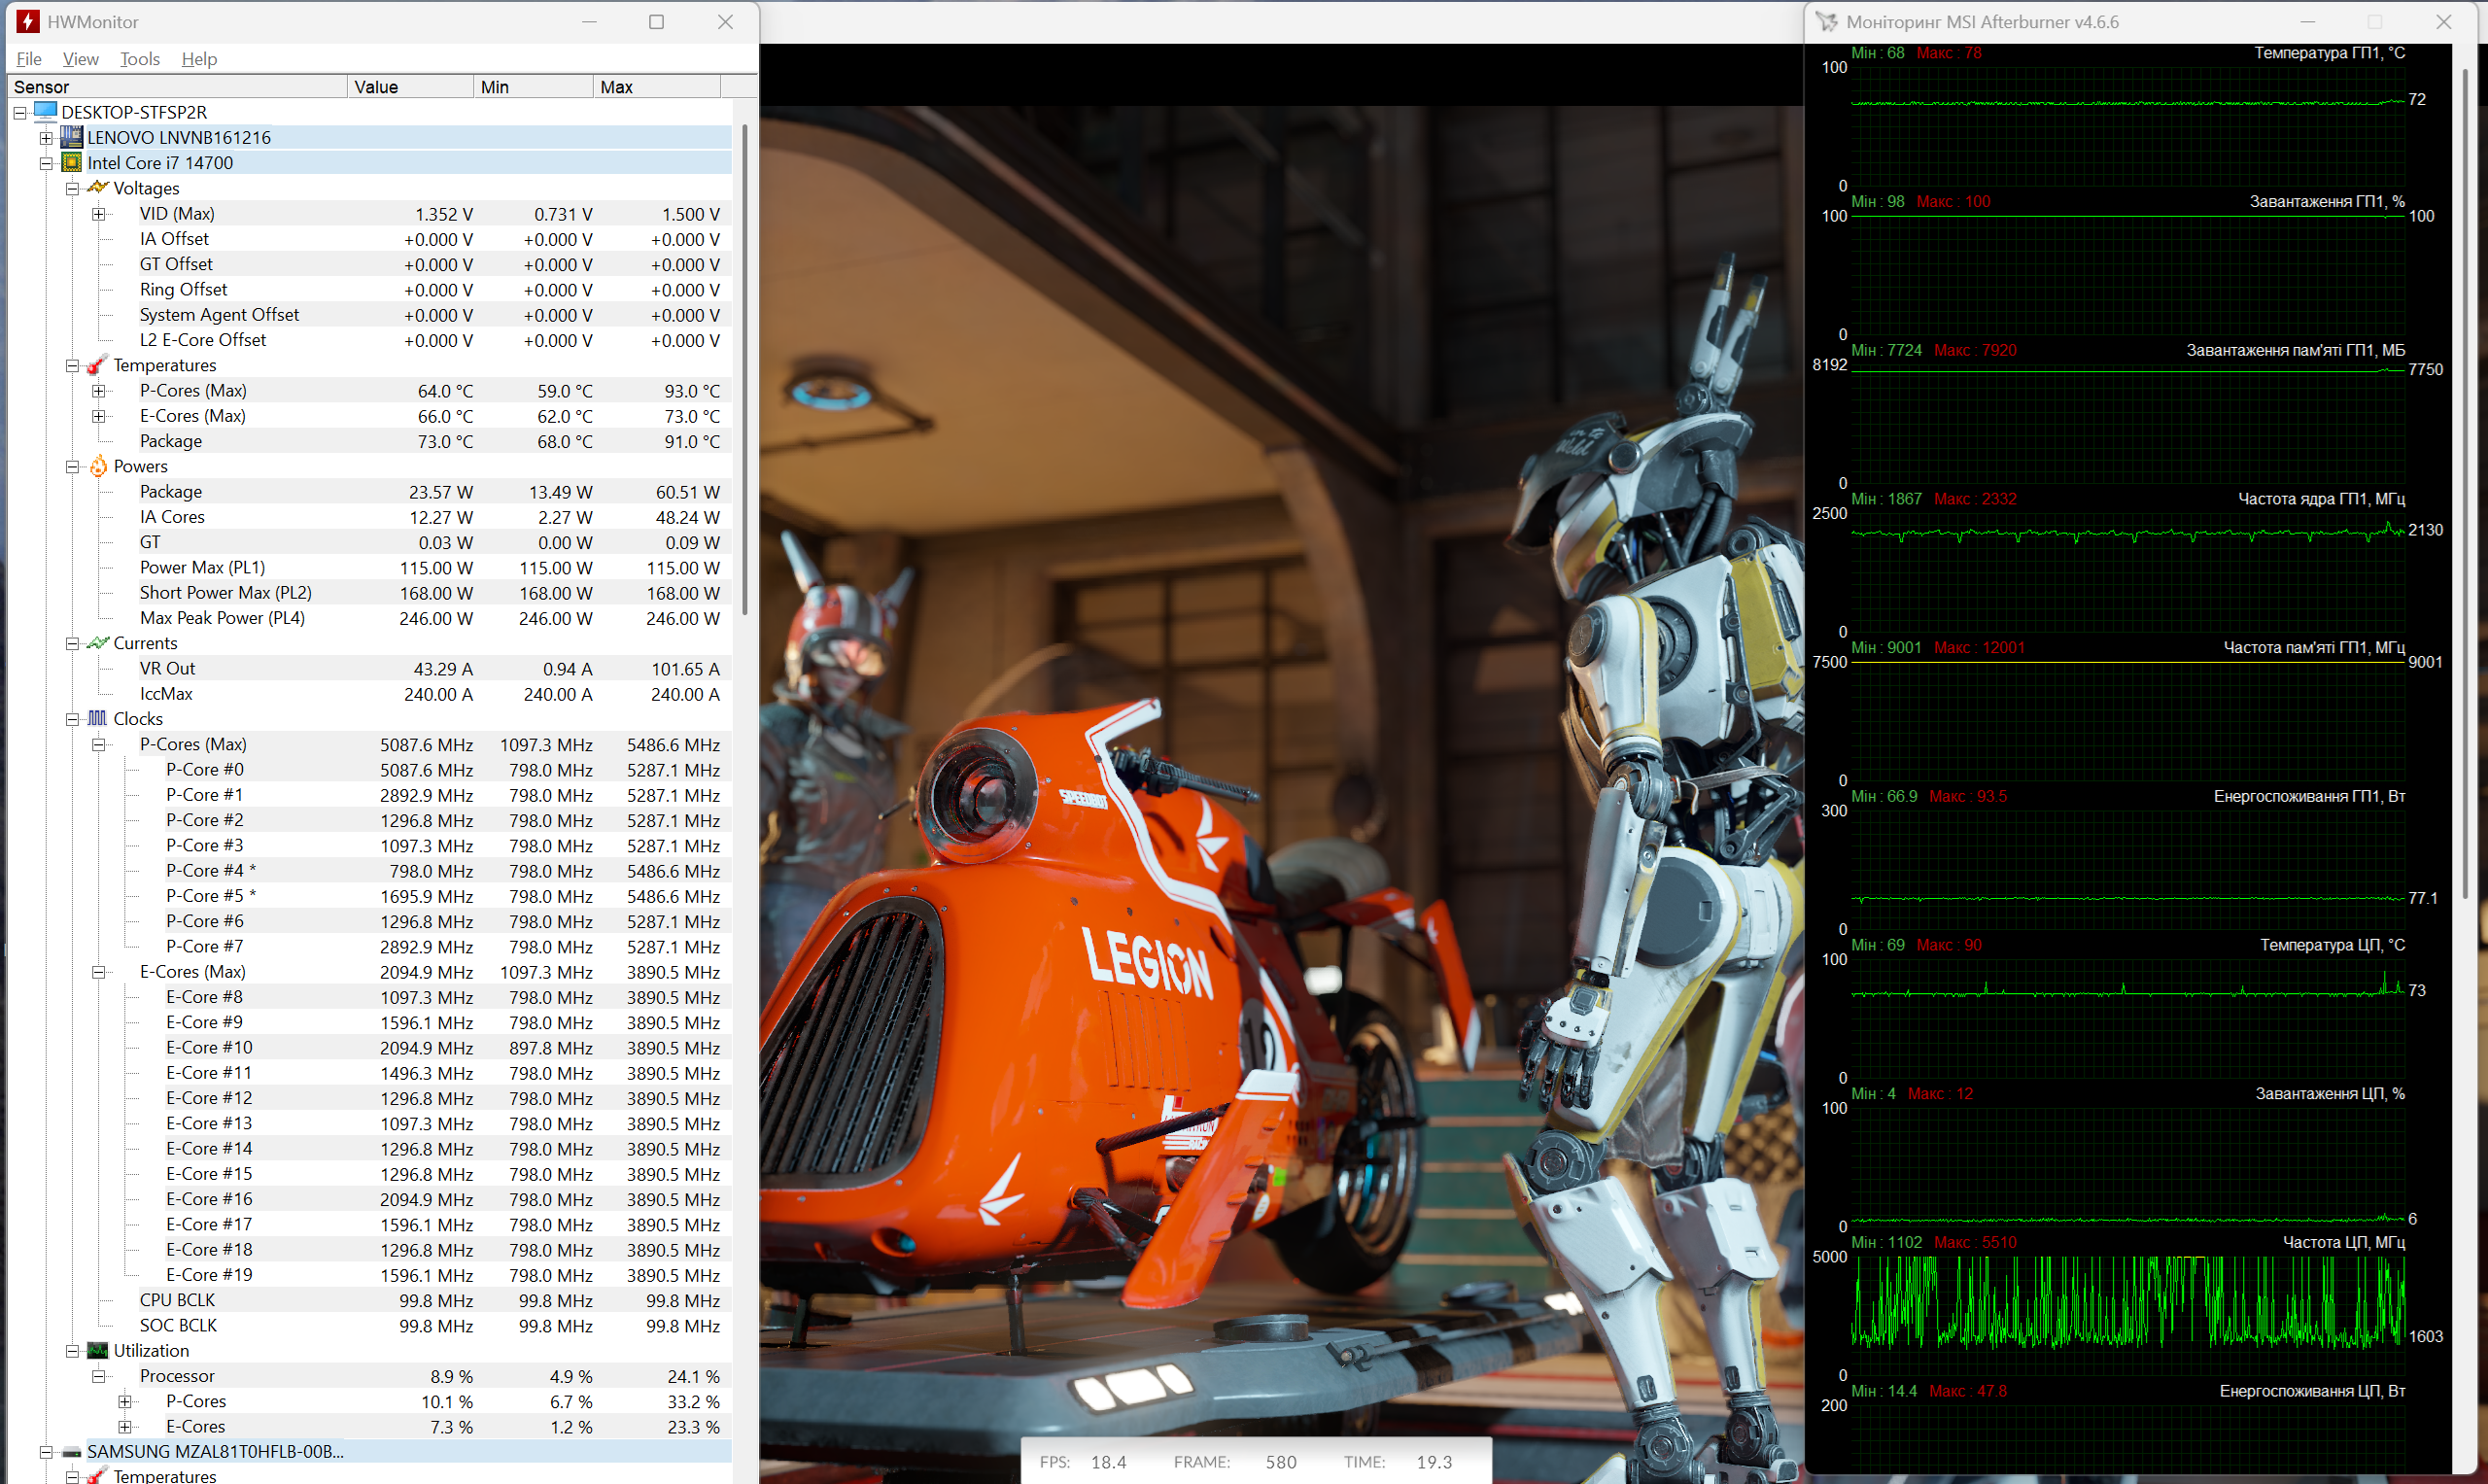Viewport: 2488px width, 1484px height.
Task: Click the HWMonitor vertical scrollbar thumb
Action: pos(745,370)
